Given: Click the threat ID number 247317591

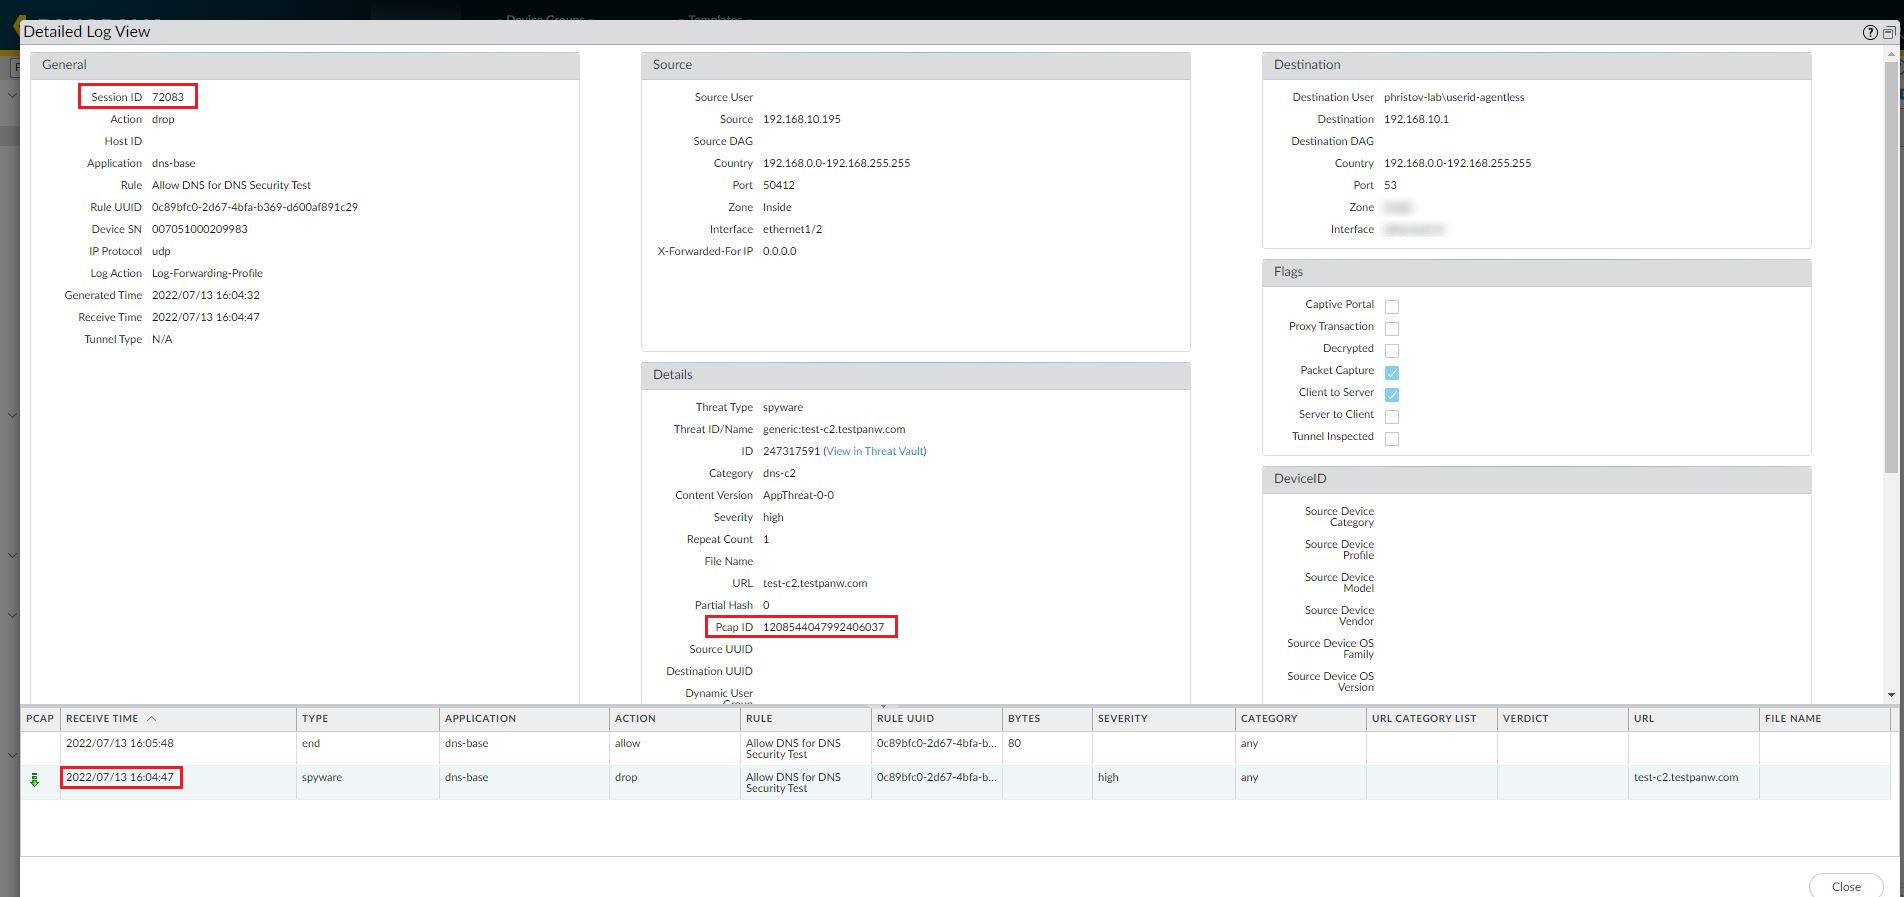Looking at the screenshot, I should pos(791,451).
